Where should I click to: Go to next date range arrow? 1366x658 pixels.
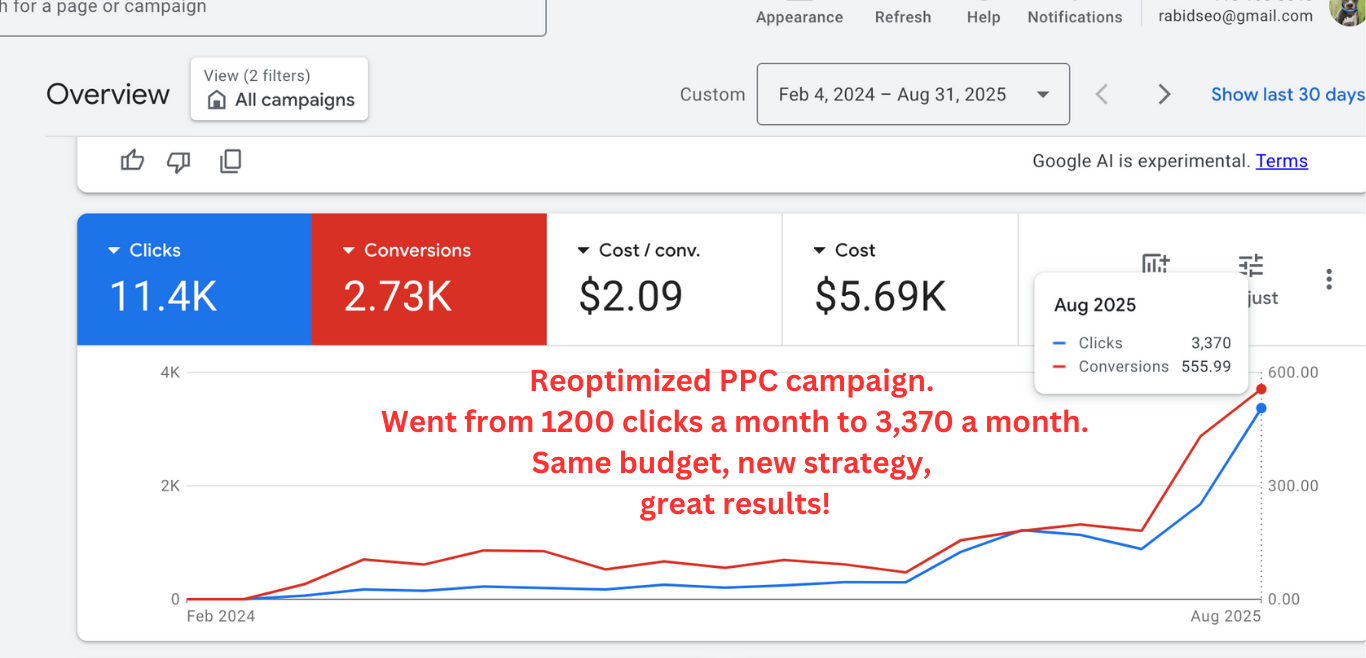tap(1164, 95)
